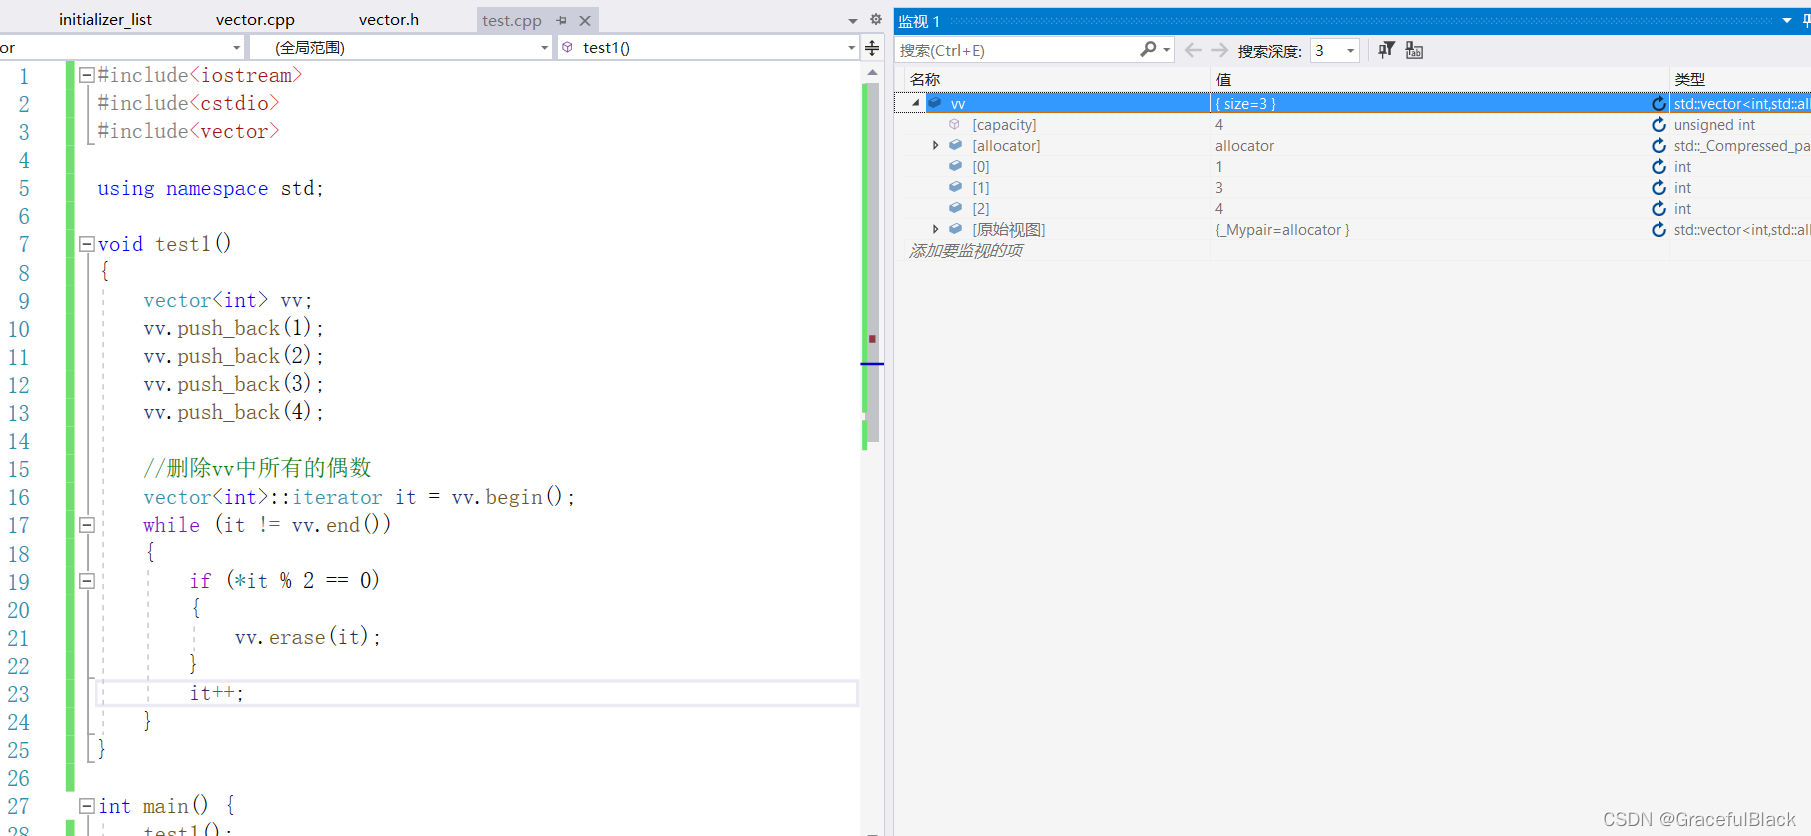
Task: Pin the test.cpp tab
Action: (562, 20)
